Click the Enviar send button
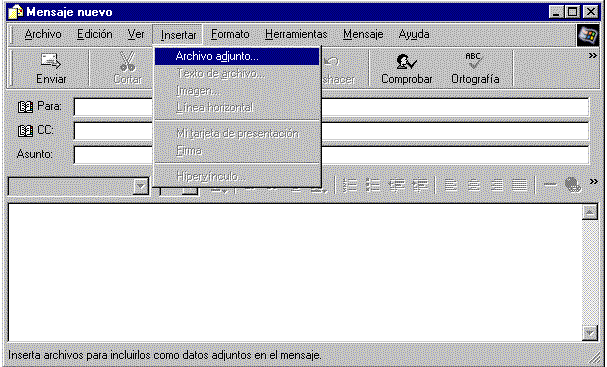The height and width of the screenshot is (367, 607). 51,69
